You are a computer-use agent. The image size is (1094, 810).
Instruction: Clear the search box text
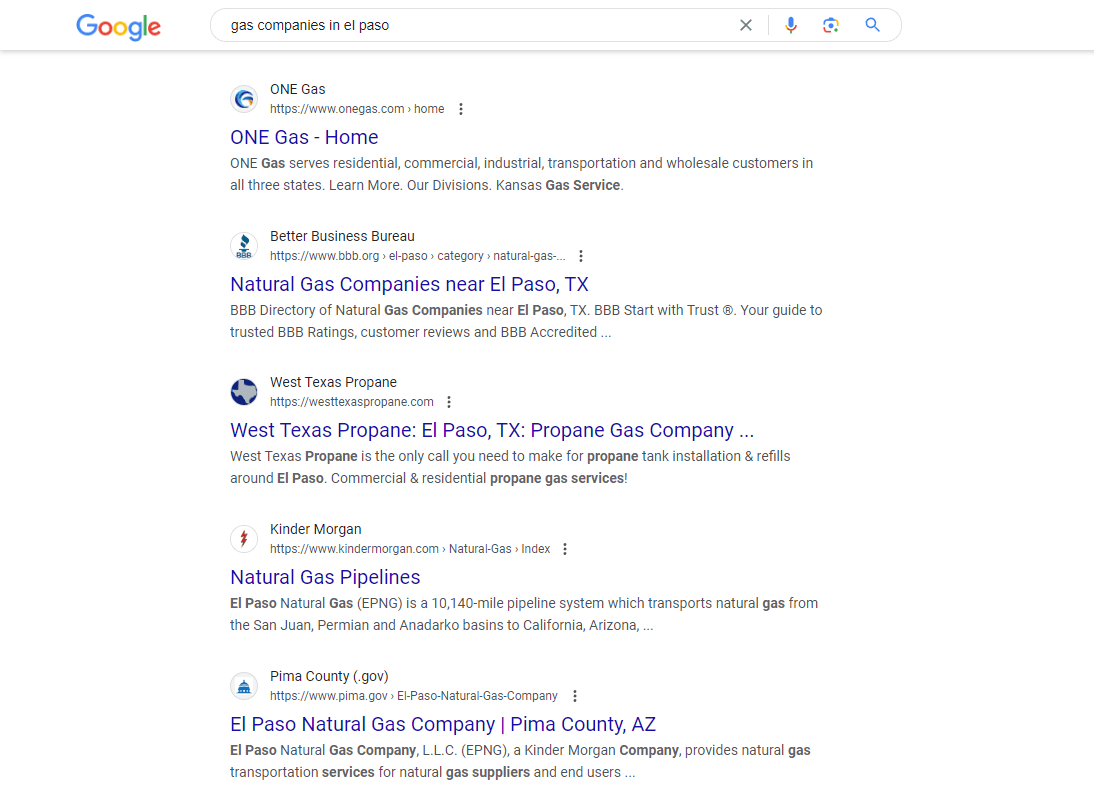(746, 26)
